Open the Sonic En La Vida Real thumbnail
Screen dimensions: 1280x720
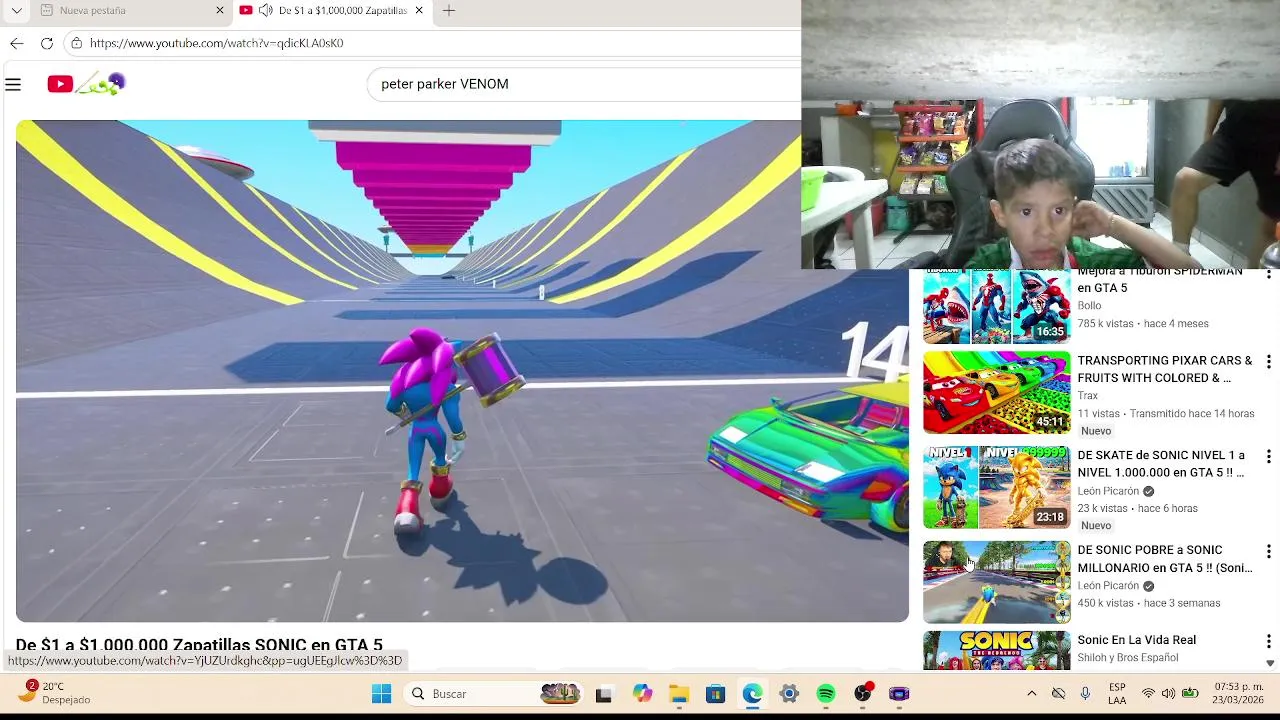click(996, 650)
